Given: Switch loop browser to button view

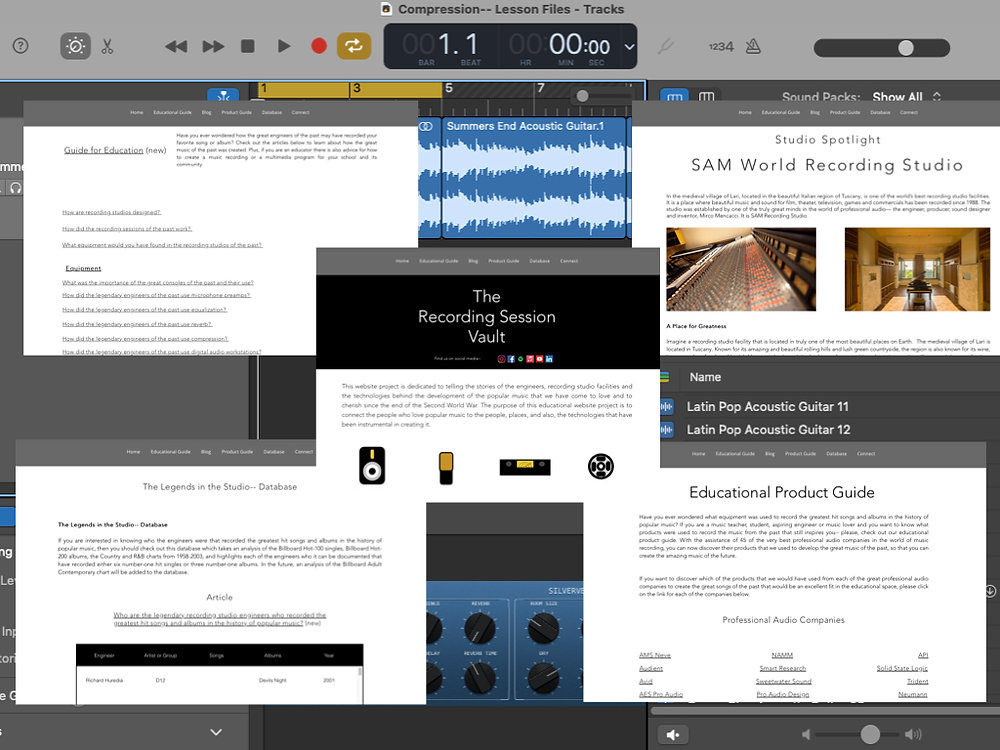Looking at the screenshot, I should pyautogui.click(x=676, y=96).
